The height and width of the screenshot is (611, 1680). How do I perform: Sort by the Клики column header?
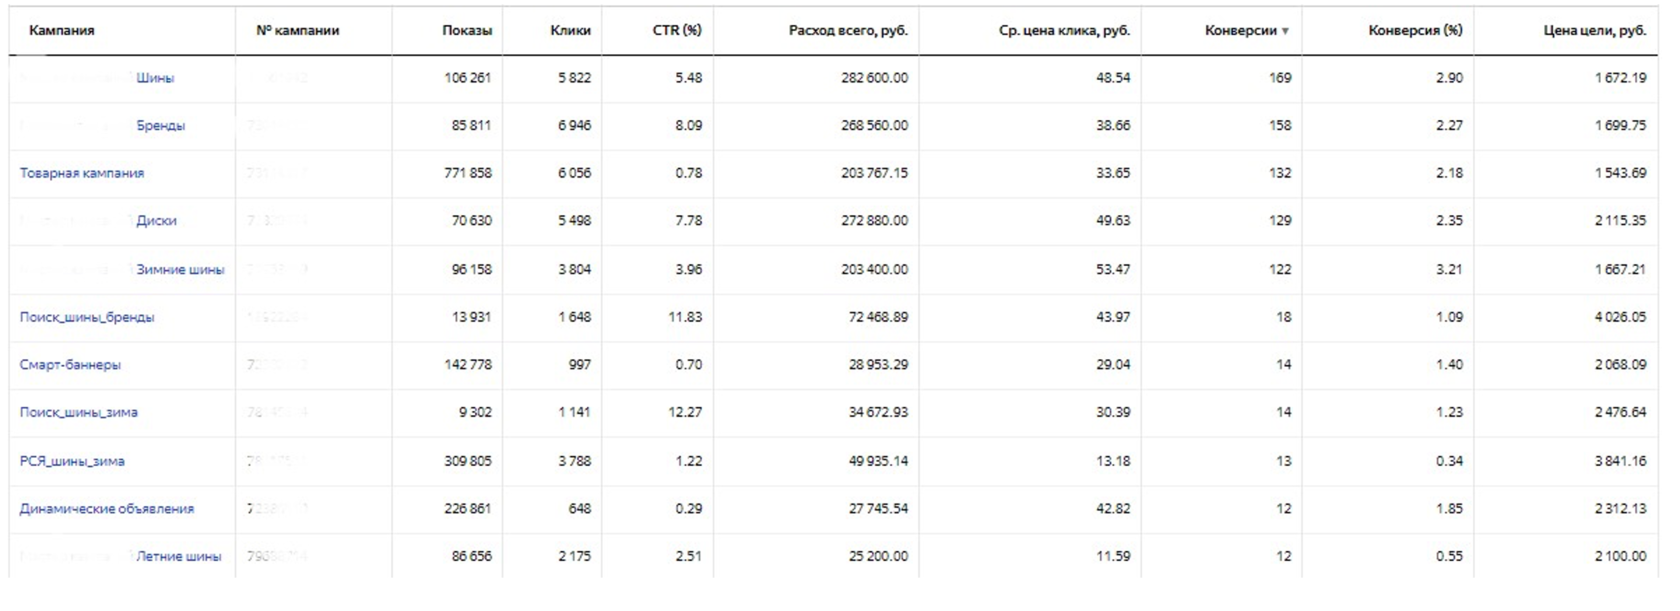click(x=570, y=31)
